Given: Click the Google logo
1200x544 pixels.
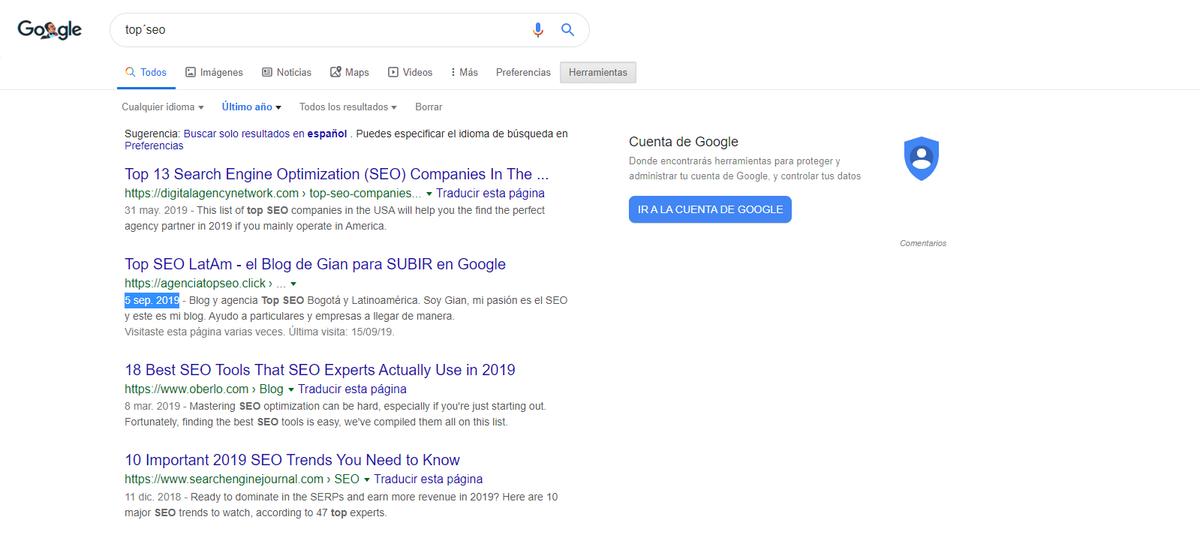Looking at the screenshot, I should 49,30.
